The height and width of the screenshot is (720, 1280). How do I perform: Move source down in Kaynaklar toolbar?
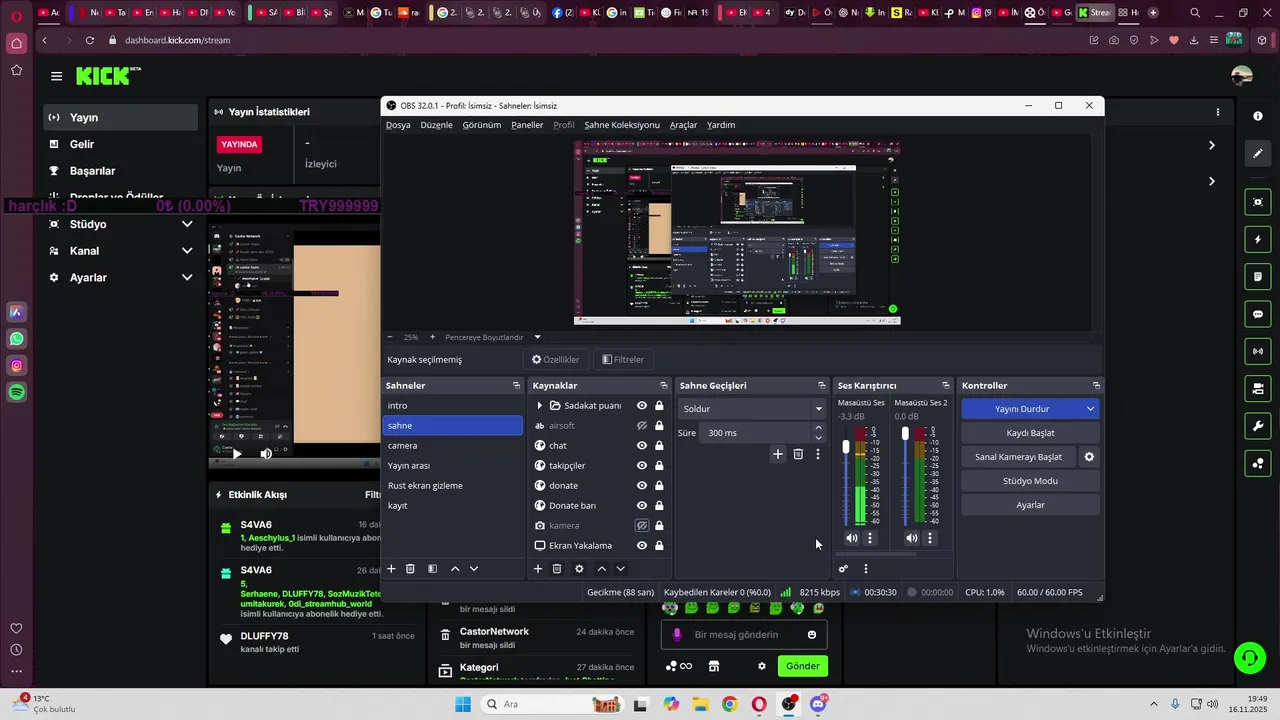(x=621, y=569)
